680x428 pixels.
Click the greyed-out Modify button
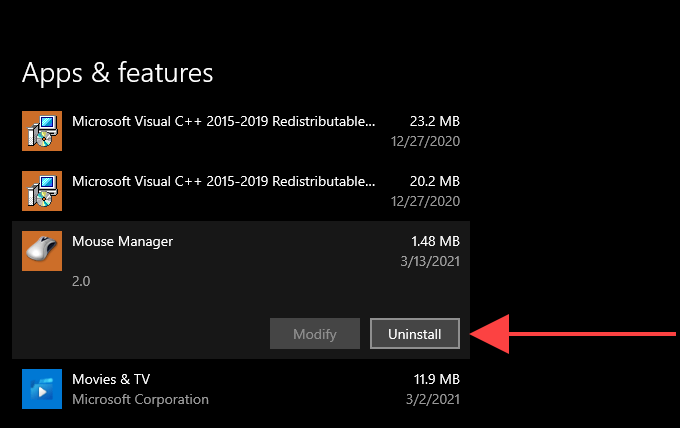point(315,334)
